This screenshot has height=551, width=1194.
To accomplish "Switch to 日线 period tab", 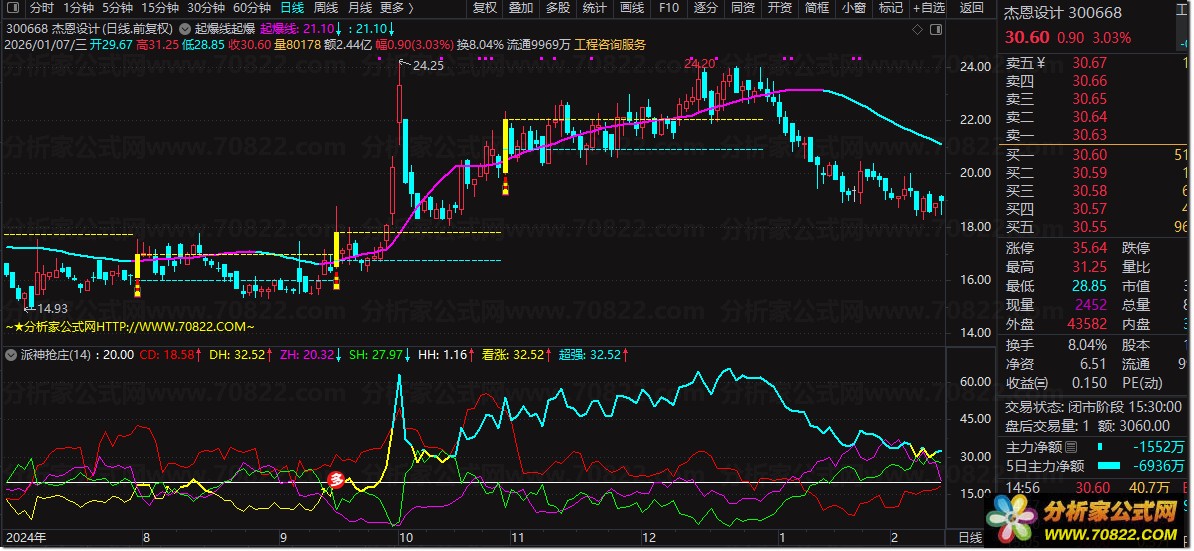I will (291, 8).
